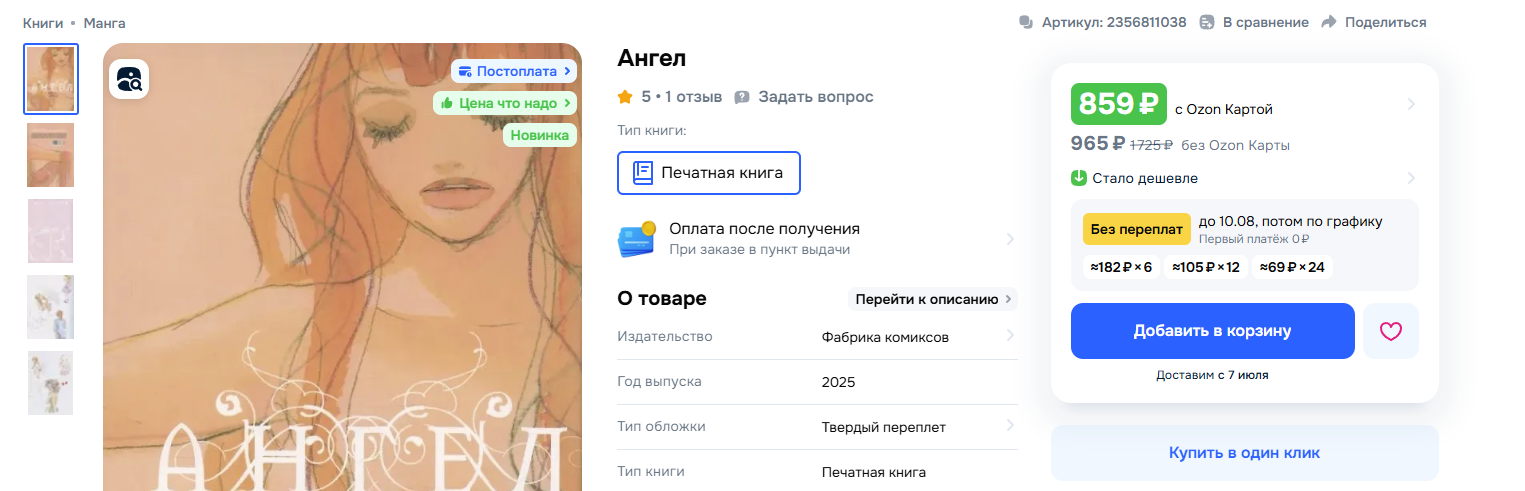
Task: Expand the Стало дешевле chevron
Action: coord(1411,178)
